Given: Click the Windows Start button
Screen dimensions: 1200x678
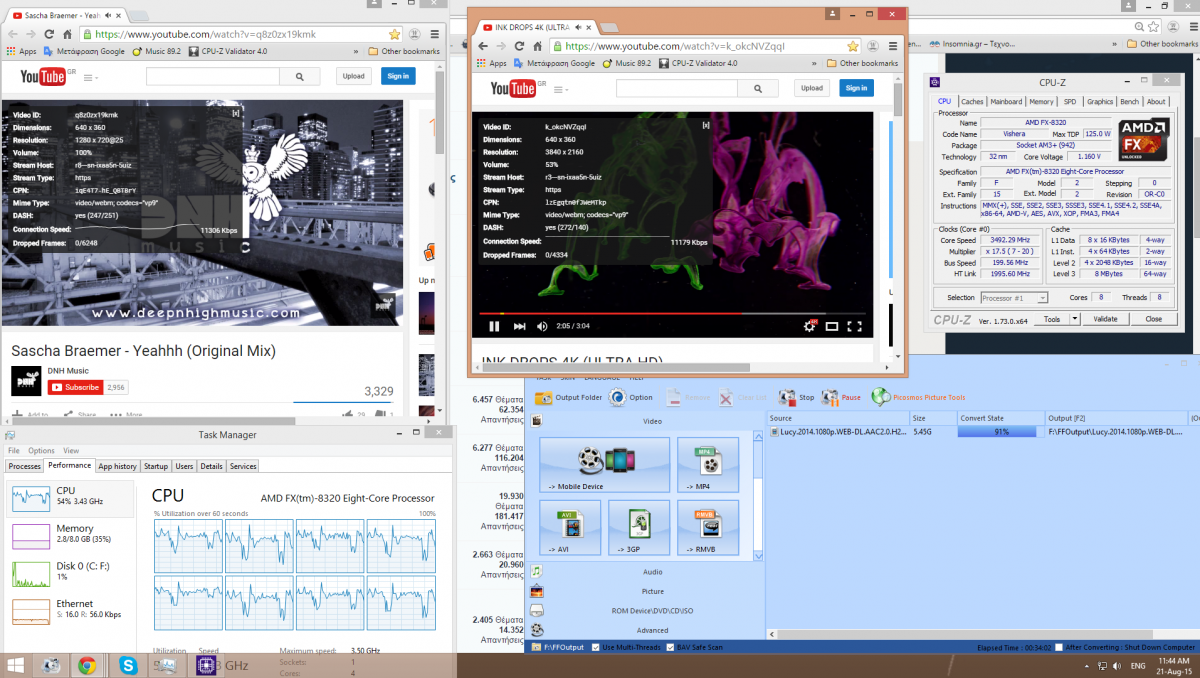Looking at the screenshot, I should pyautogui.click(x=15, y=665).
